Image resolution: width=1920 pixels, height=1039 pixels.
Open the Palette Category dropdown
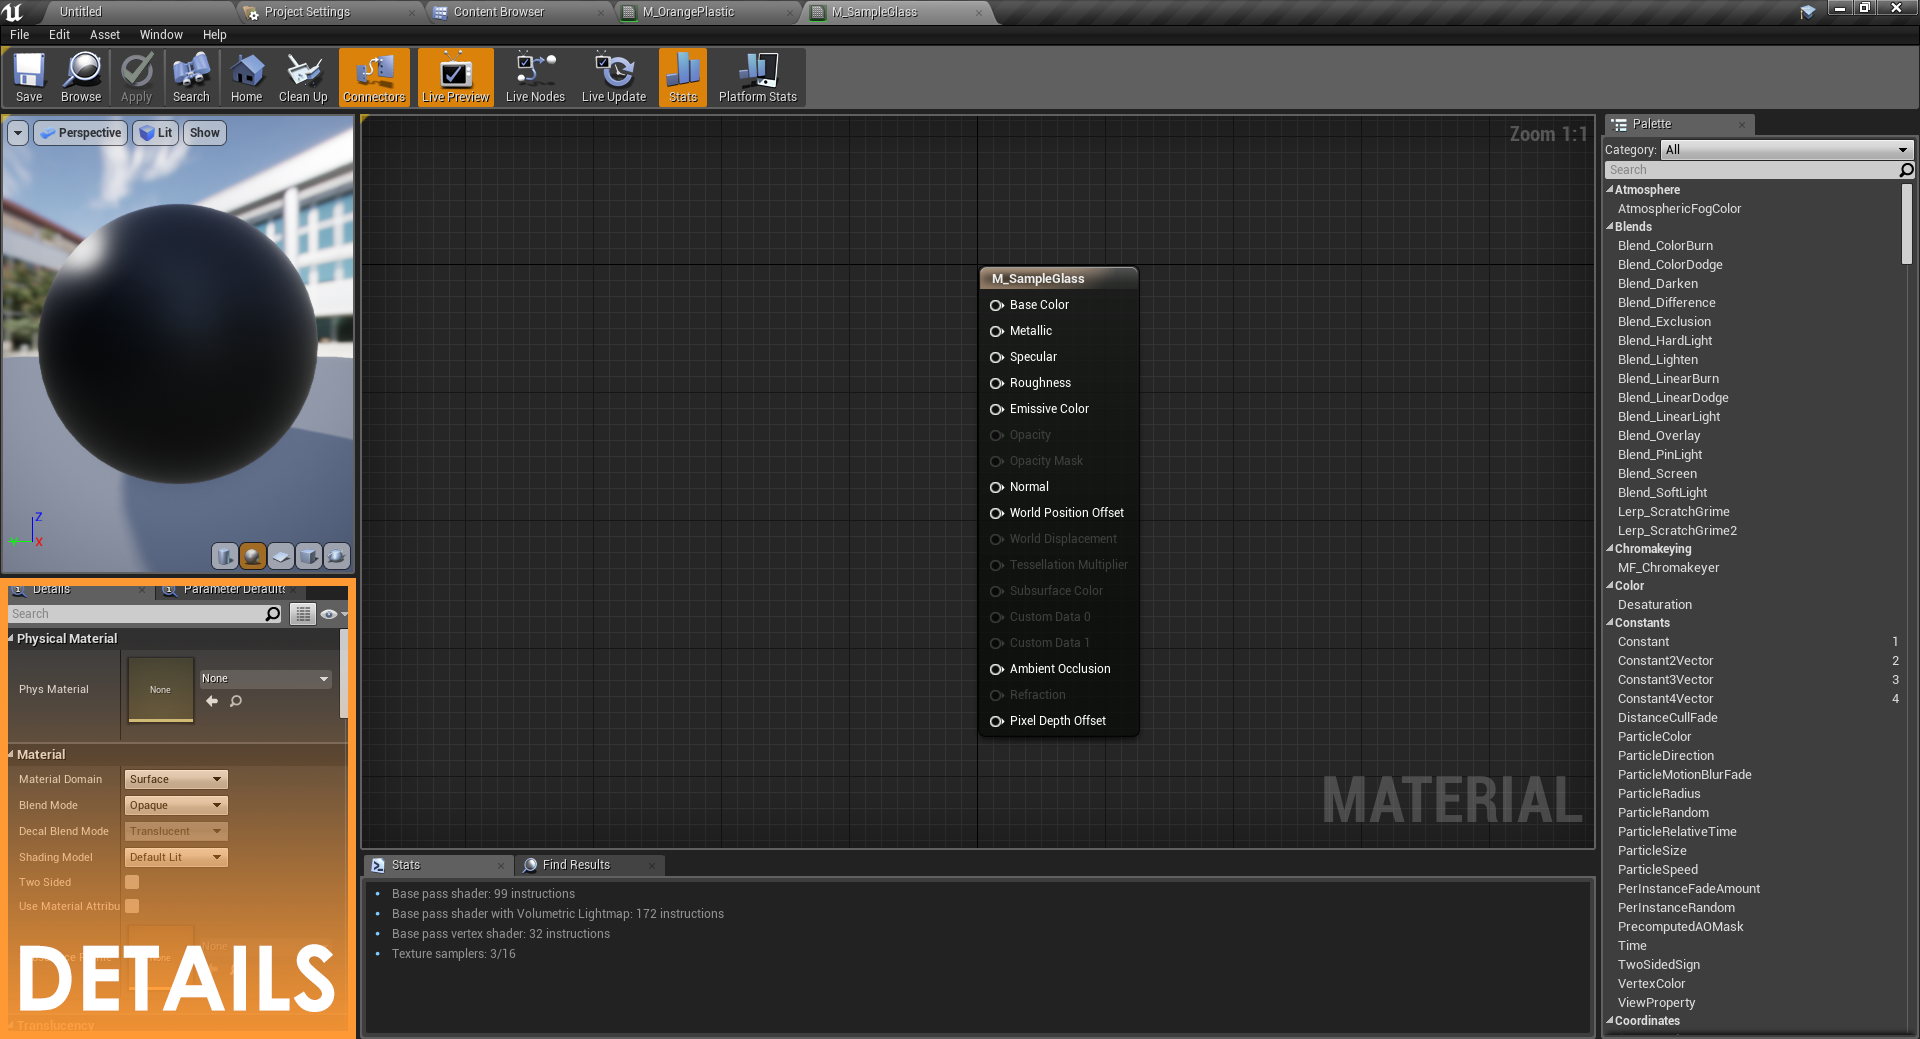(x=1786, y=150)
